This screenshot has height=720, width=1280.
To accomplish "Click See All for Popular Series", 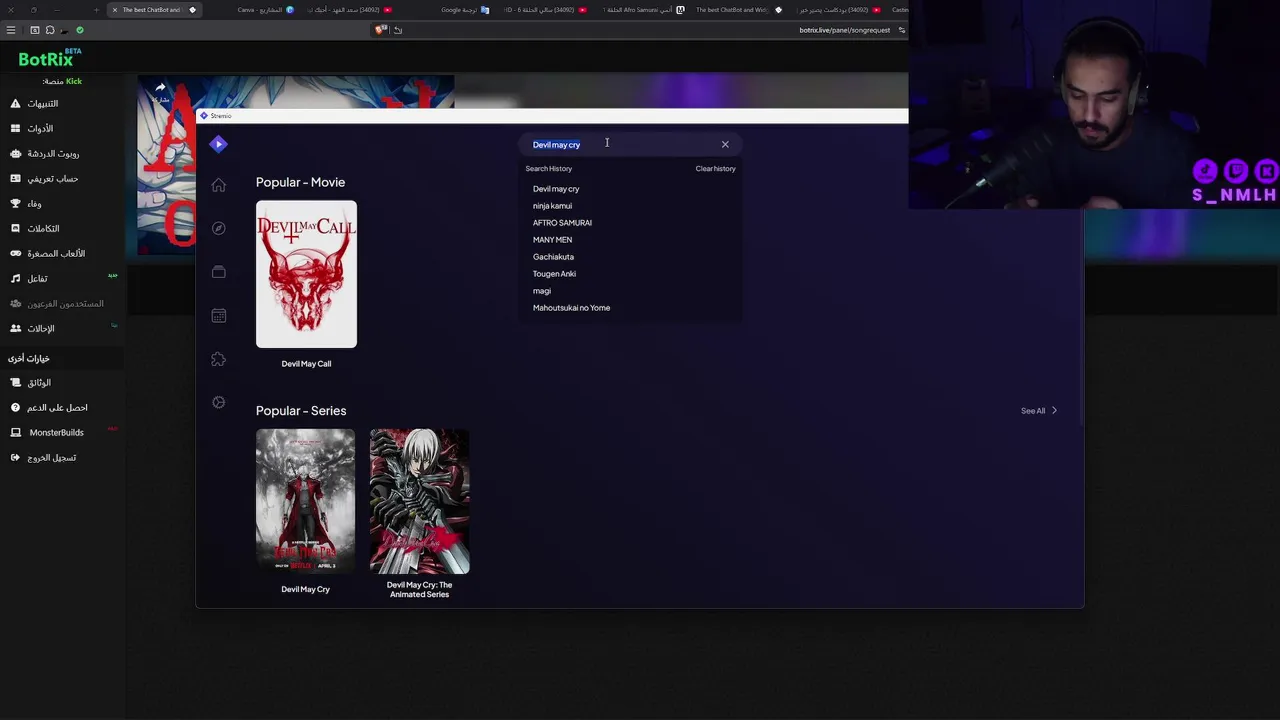I will 1038,411.
